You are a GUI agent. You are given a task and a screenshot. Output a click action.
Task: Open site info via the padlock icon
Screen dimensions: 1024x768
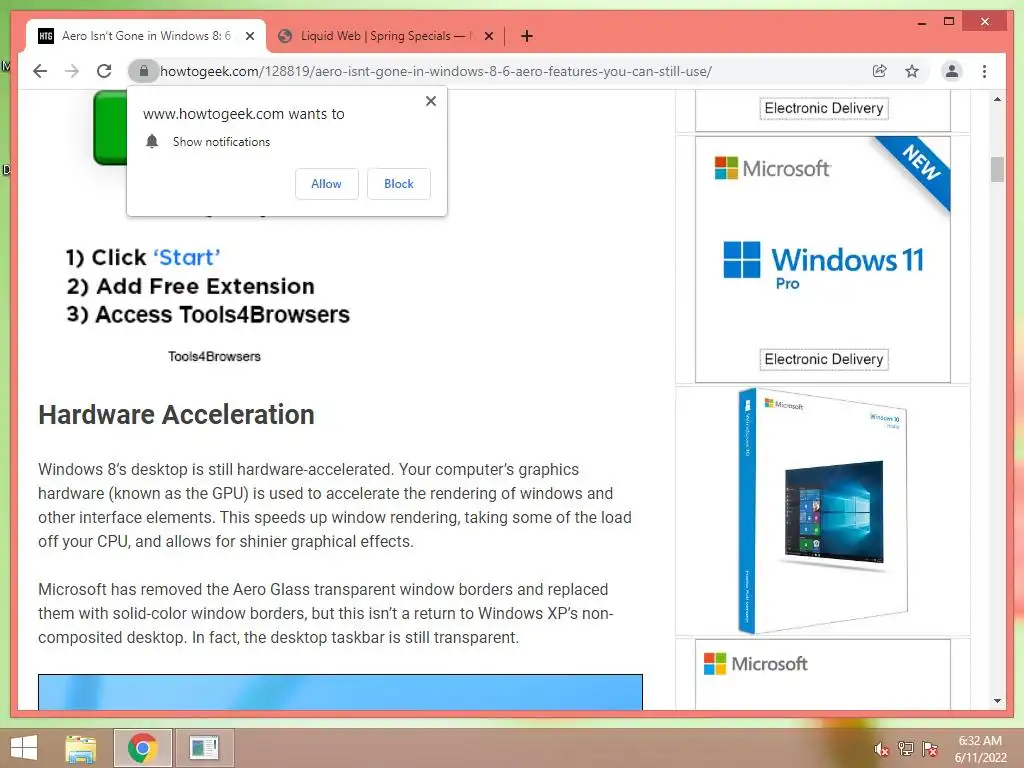click(x=144, y=71)
